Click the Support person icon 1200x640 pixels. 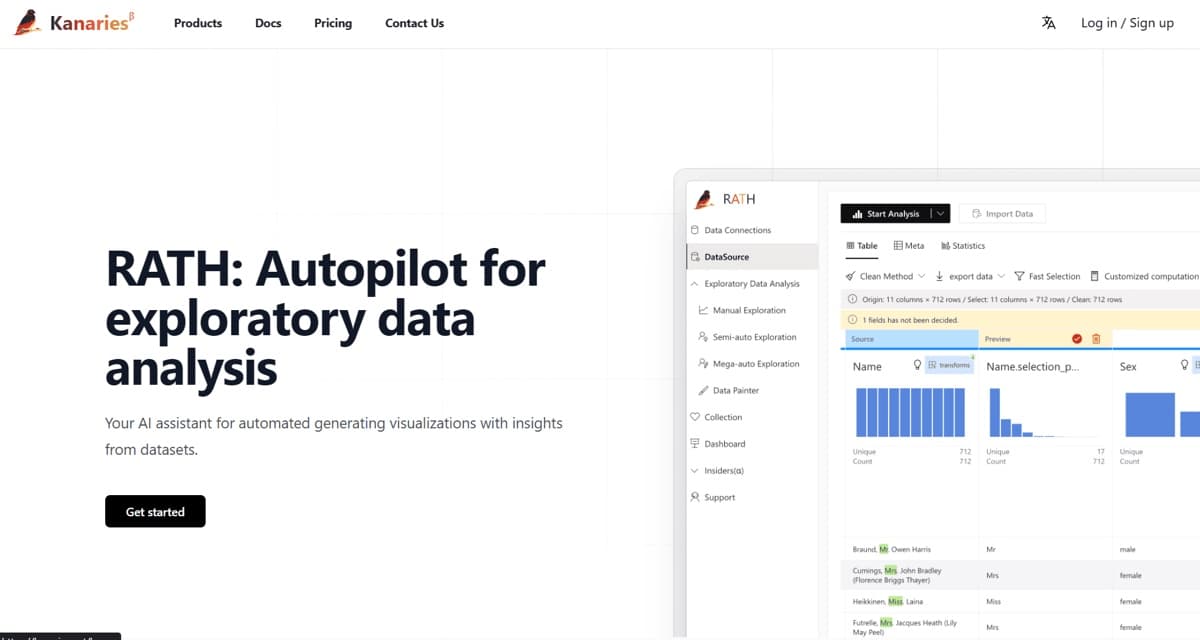pos(695,497)
